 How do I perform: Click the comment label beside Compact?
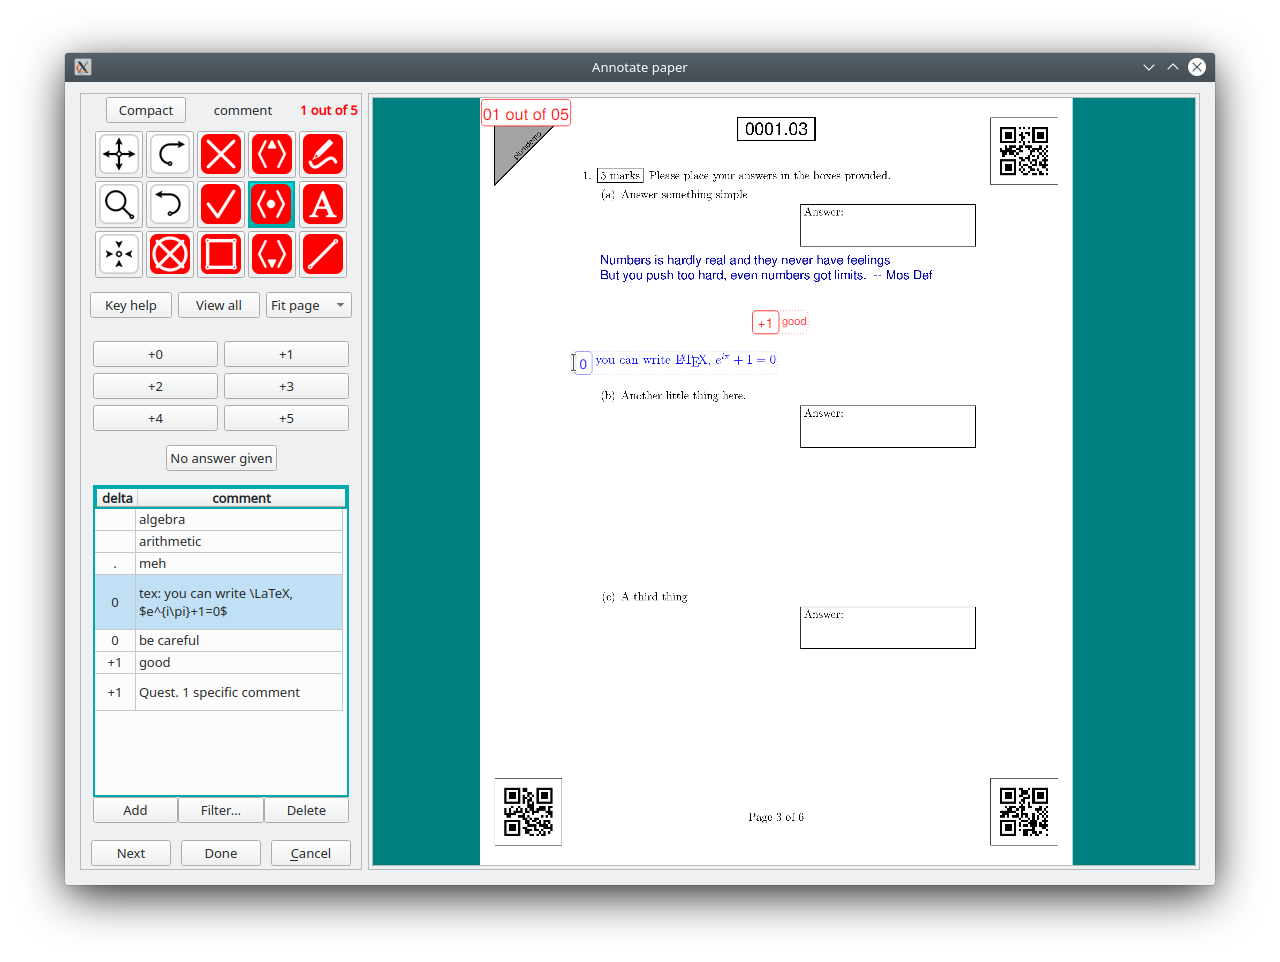pos(243,110)
